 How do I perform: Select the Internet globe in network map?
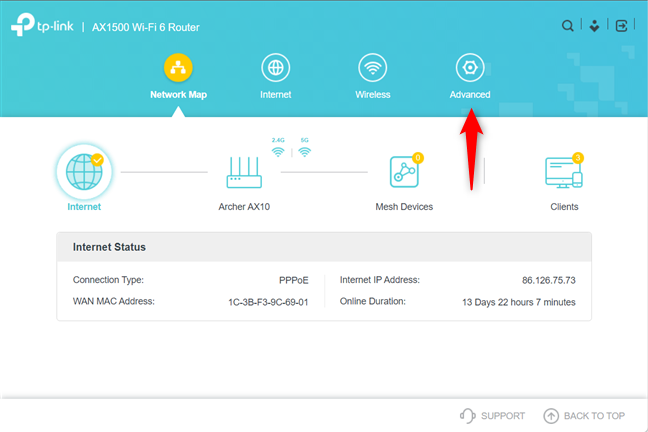click(x=84, y=172)
